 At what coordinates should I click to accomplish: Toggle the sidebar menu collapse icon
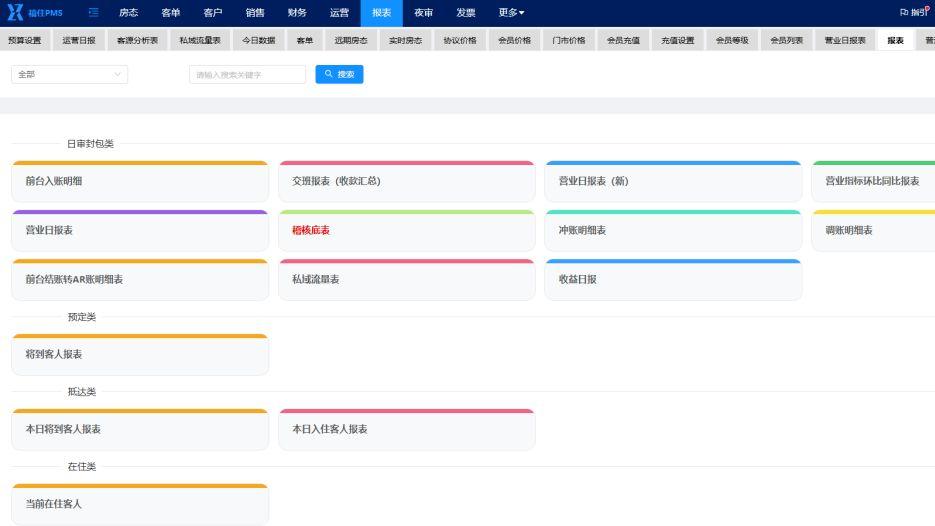click(x=94, y=13)
